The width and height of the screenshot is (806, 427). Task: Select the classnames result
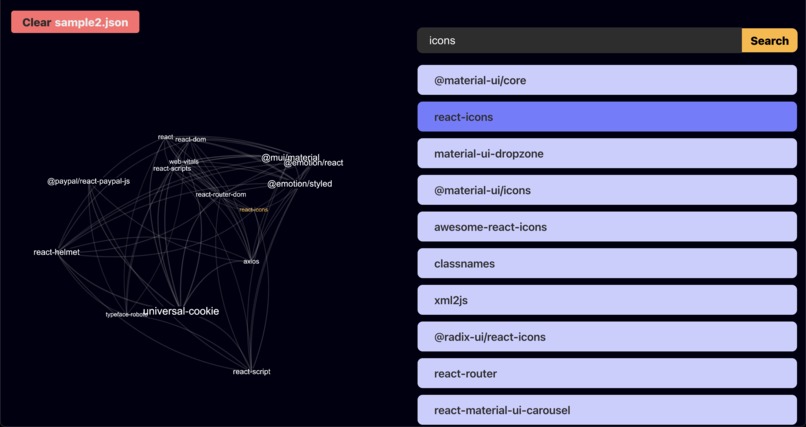607,264
